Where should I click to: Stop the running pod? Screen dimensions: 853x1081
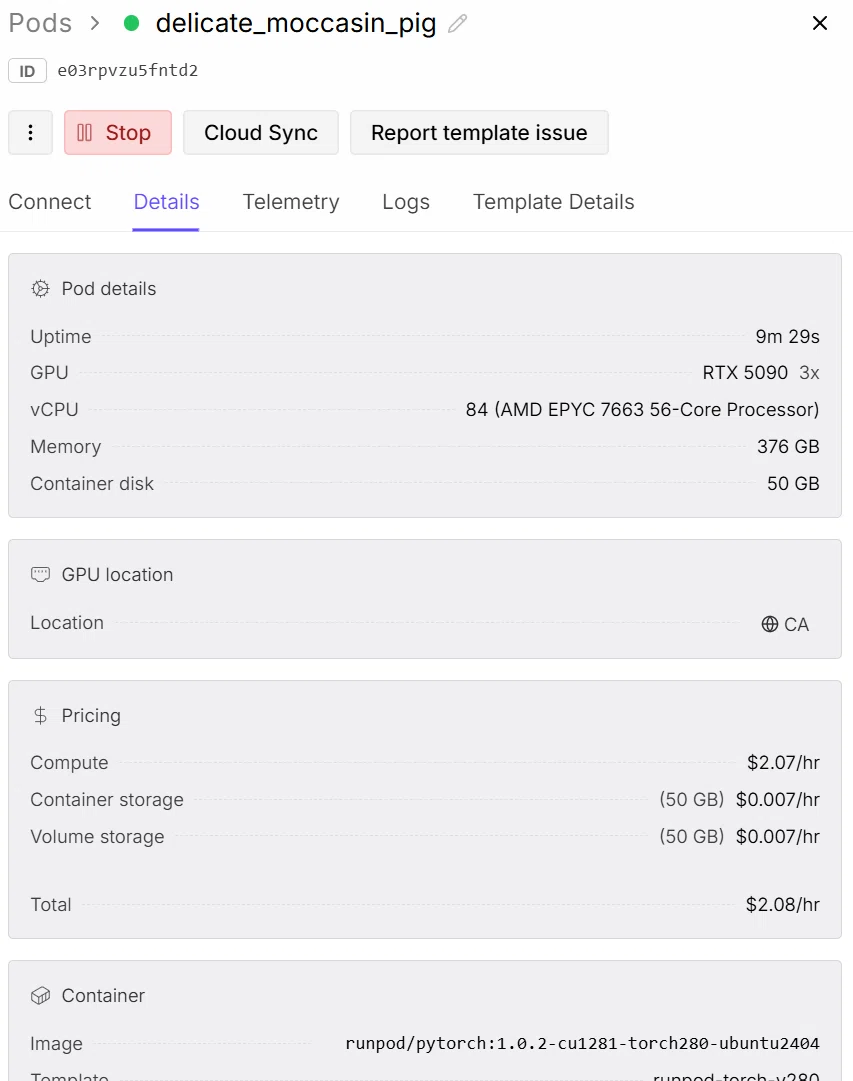pos(118,132)
